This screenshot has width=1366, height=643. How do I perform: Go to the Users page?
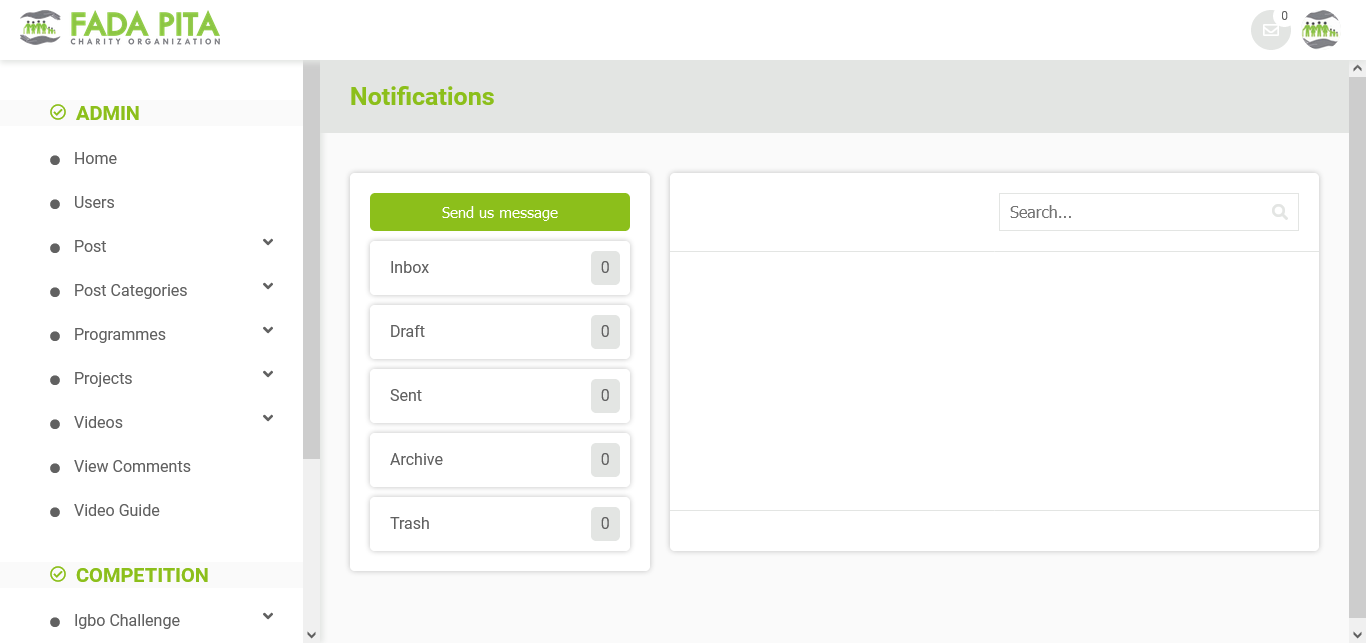(x=94, y=203)
